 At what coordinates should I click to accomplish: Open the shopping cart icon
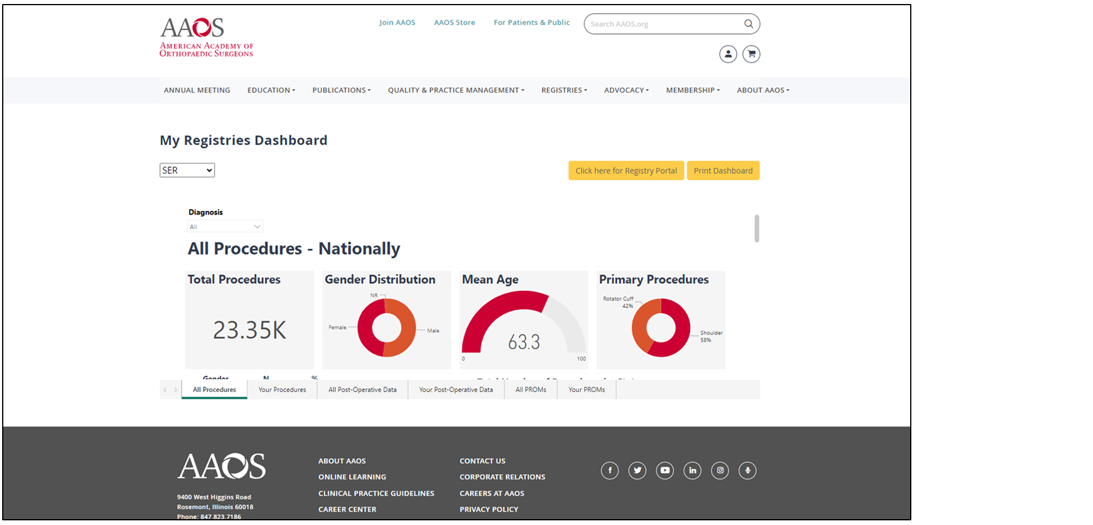(x=752, y=54)
